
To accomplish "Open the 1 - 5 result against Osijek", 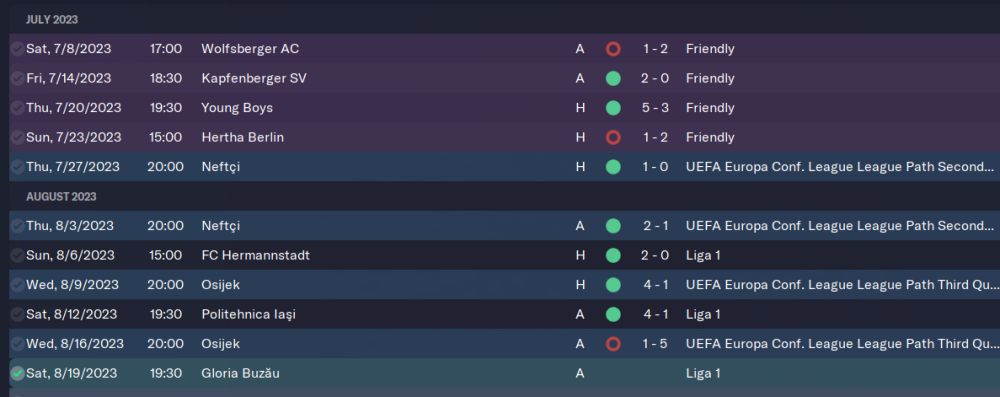I will pos(656,344).
